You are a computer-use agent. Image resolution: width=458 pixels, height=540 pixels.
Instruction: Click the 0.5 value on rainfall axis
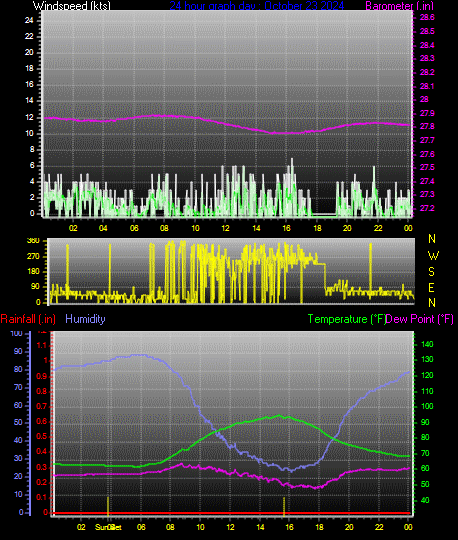coord(42,436)
